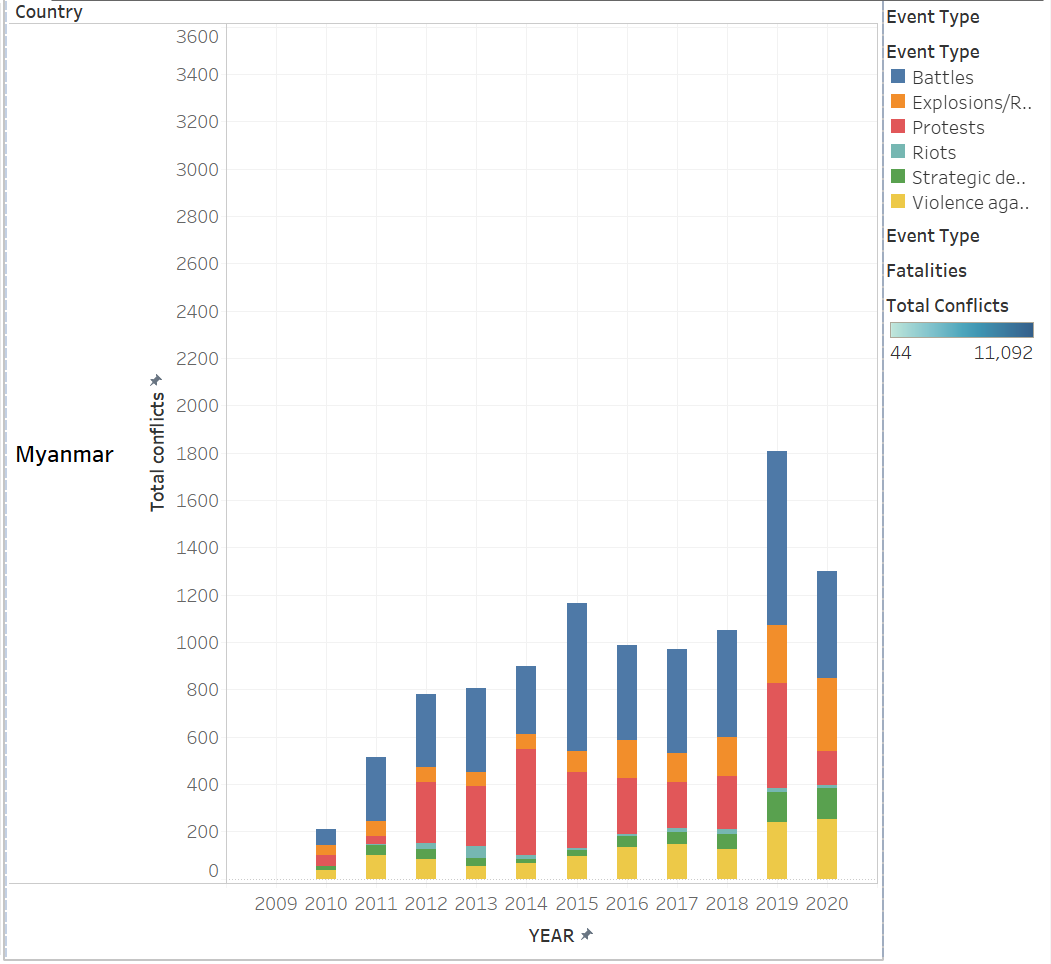The image size is (1051, 964).
Task: Pick the teal Riots legend swatch
Action: point(898,152)
